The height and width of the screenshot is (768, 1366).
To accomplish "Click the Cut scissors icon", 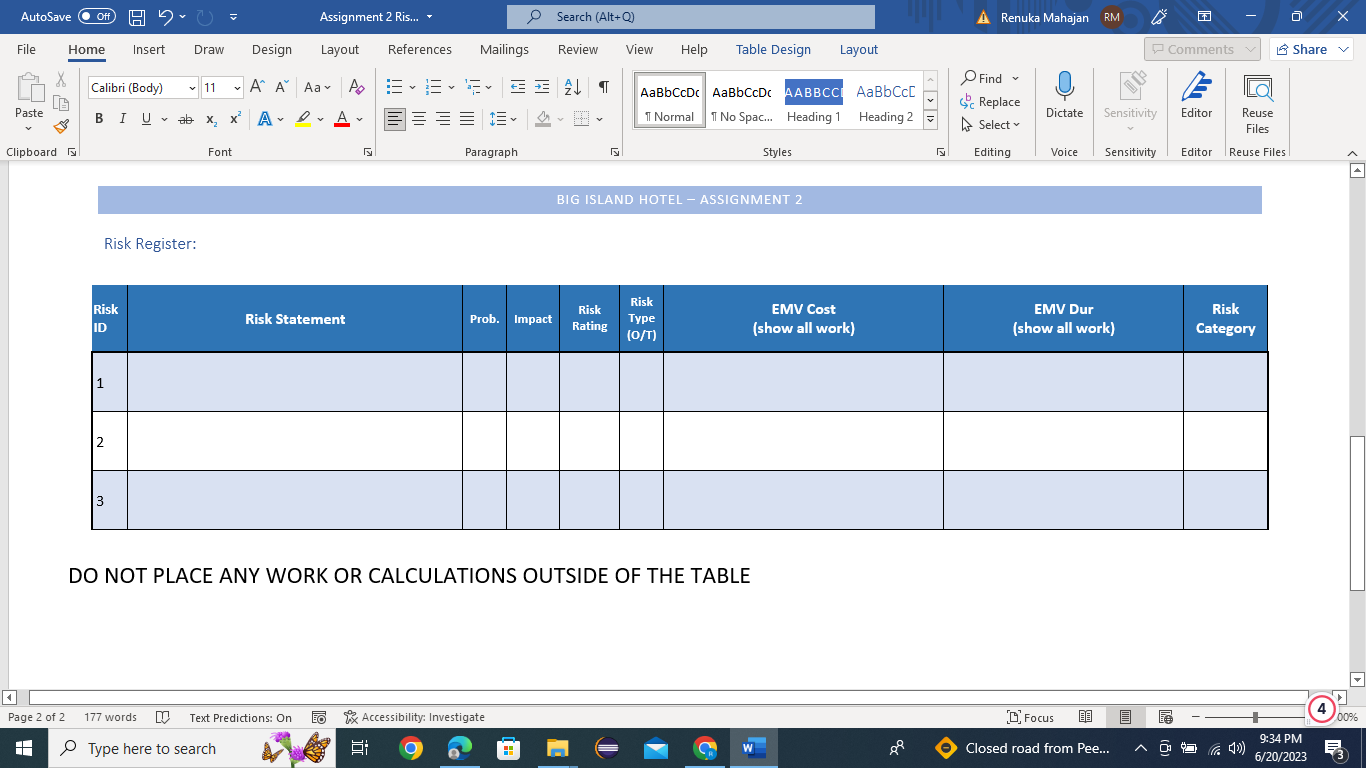I will [x=61, y=80].
